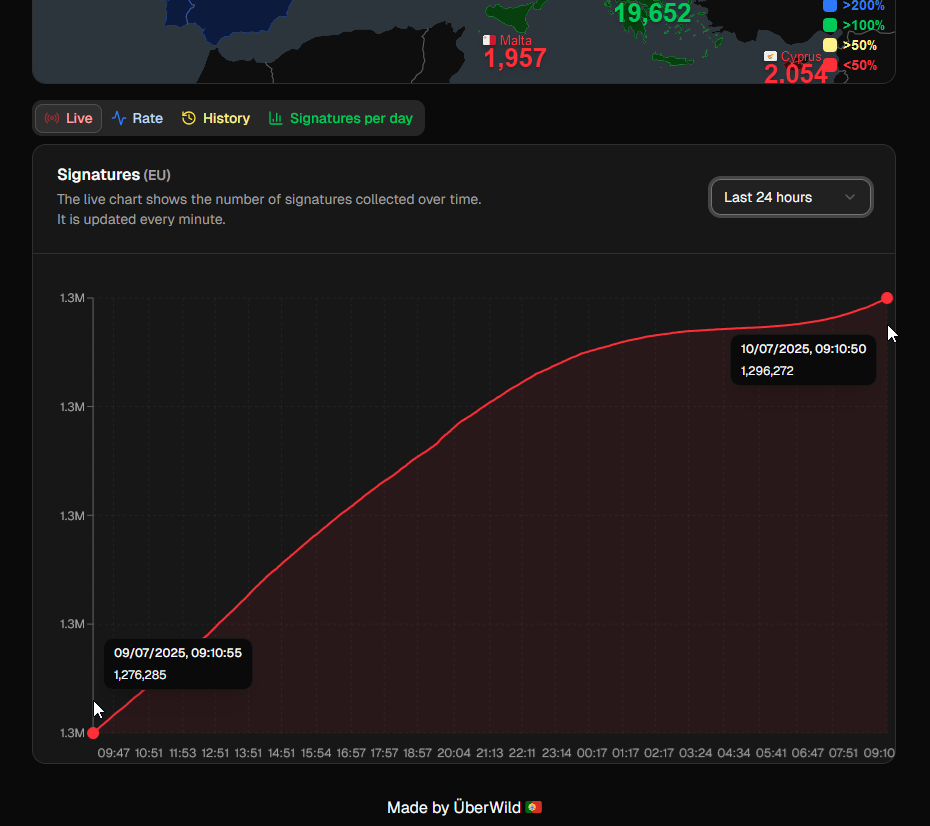This screenshot has height=826, width=930.
Task: Click the latest red chart data point
Action: point(887,298)
